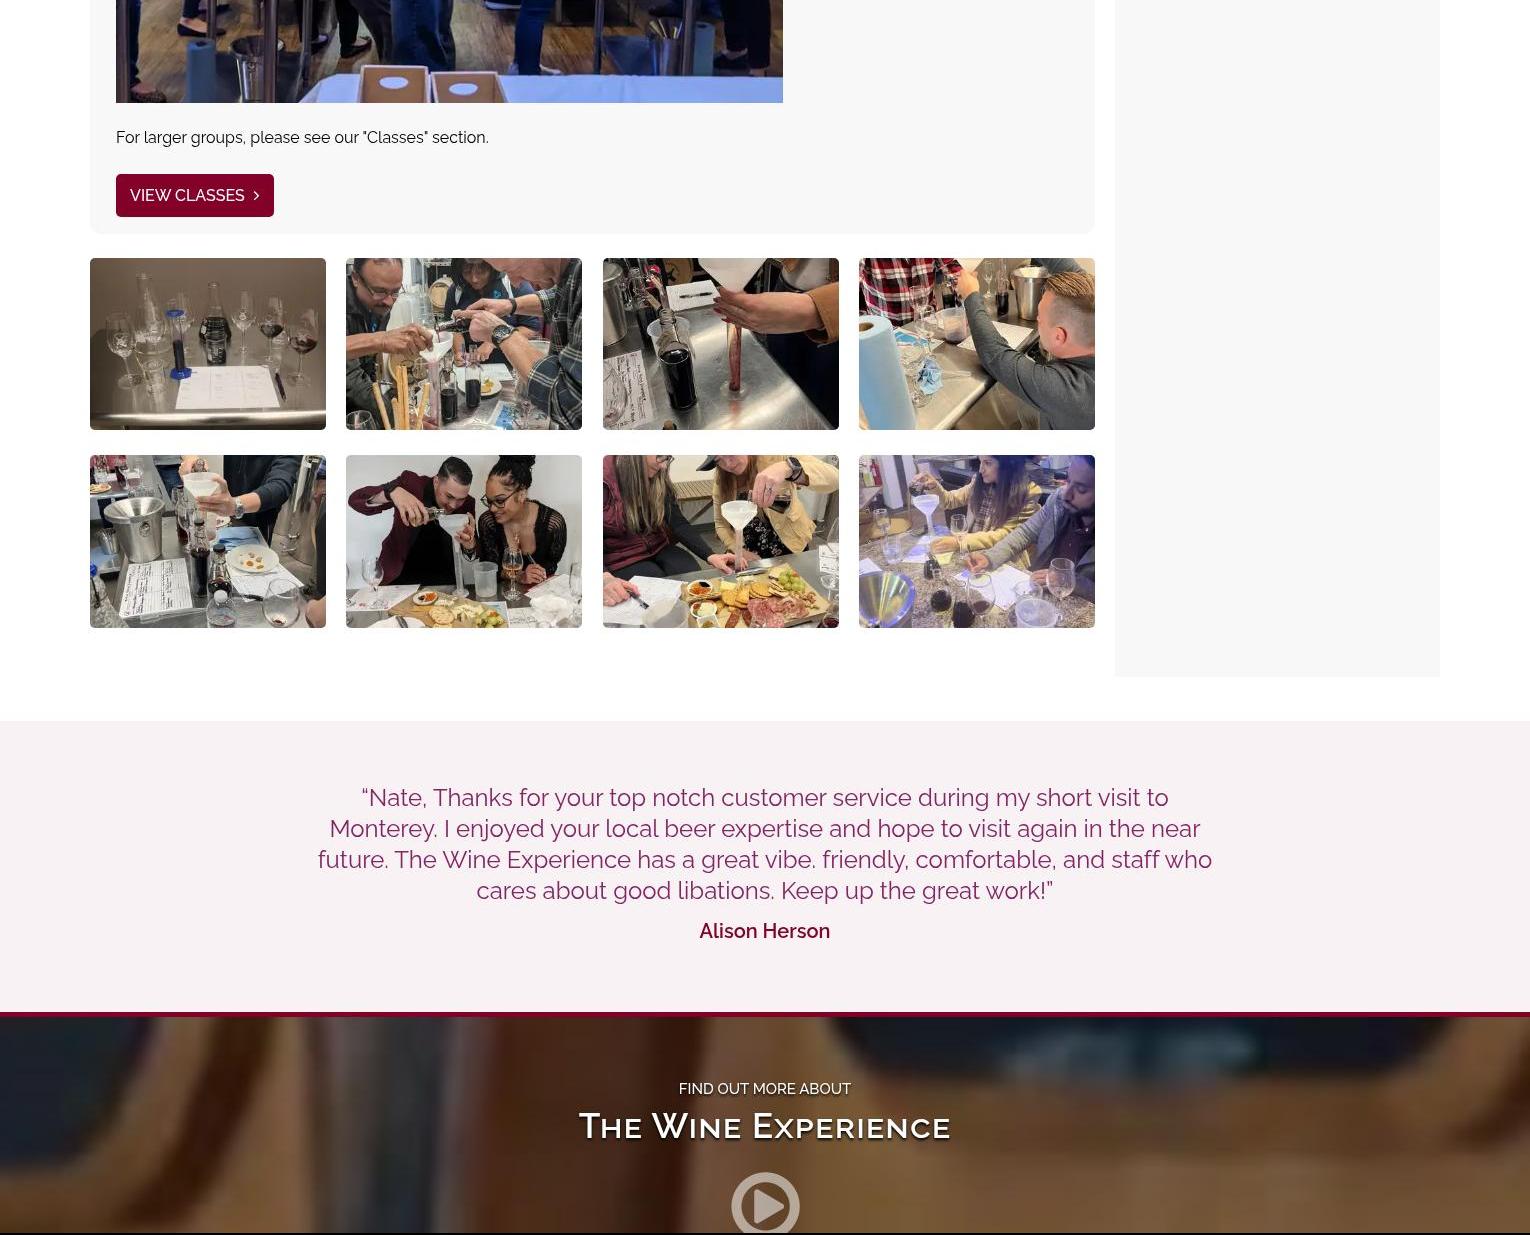Play the Wine Experience video
Screen dimensions: 1530x1235
click(765, 1204)
